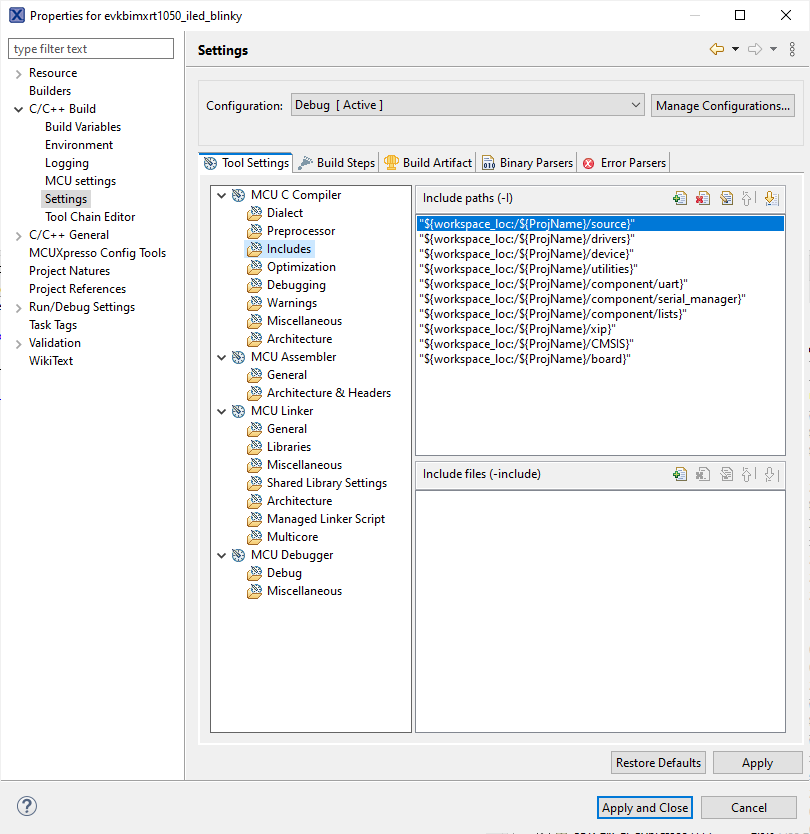This screenshot has width=810, height=834.
Task: Select Multicore under MCU Linker
Action: (x=293, y=537)
